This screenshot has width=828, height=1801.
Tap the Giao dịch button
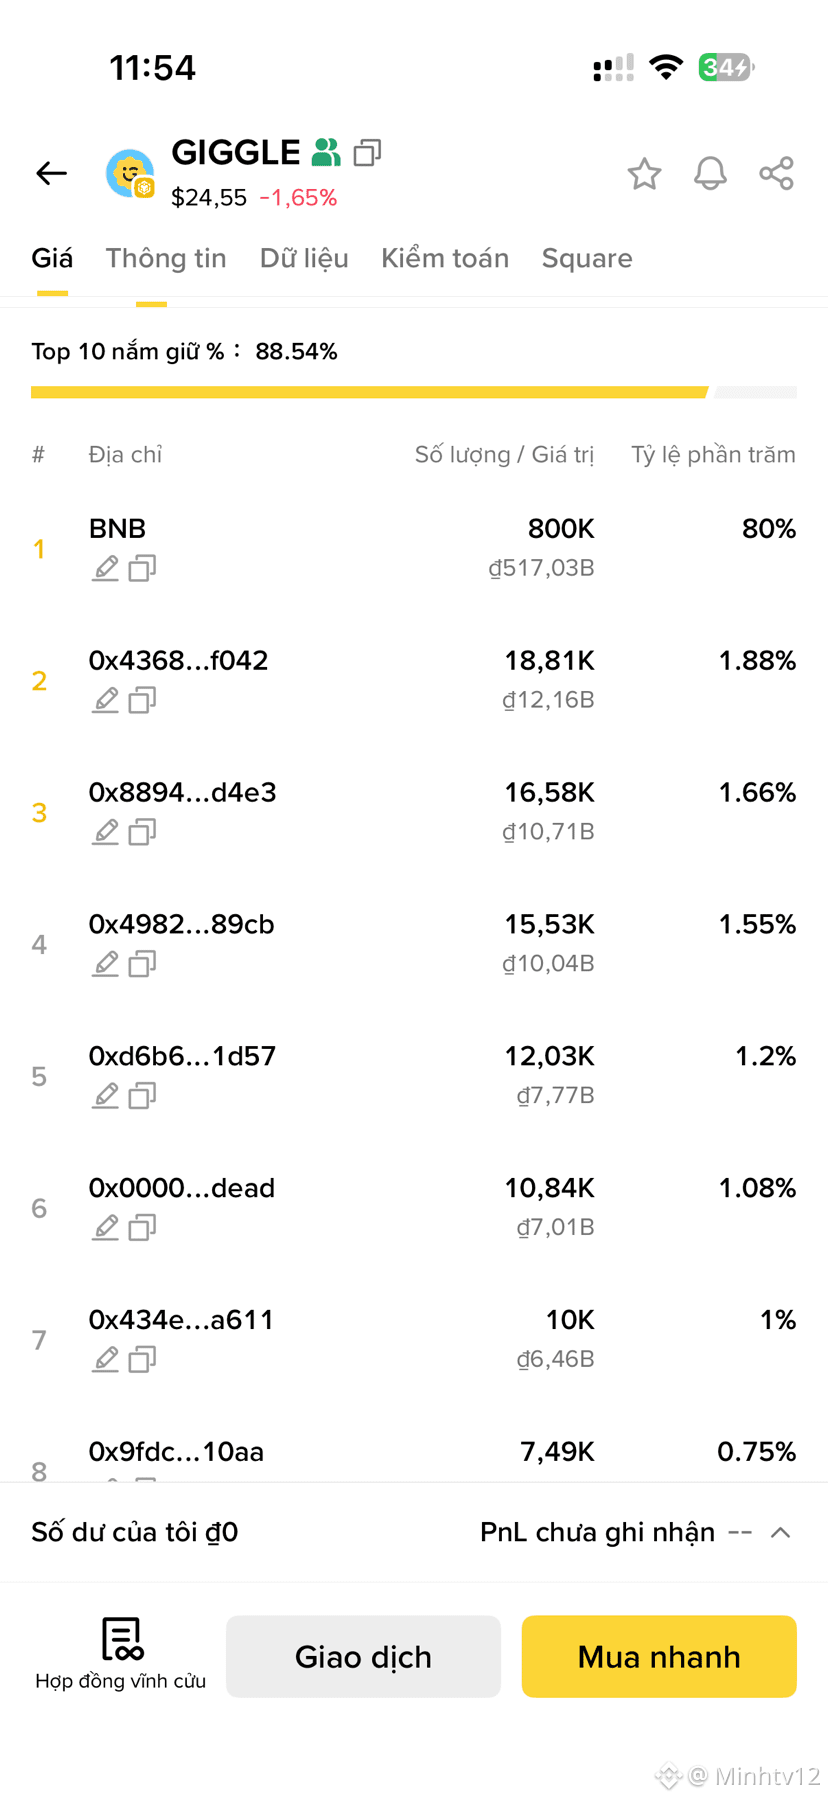click(x=363, y=1656)
